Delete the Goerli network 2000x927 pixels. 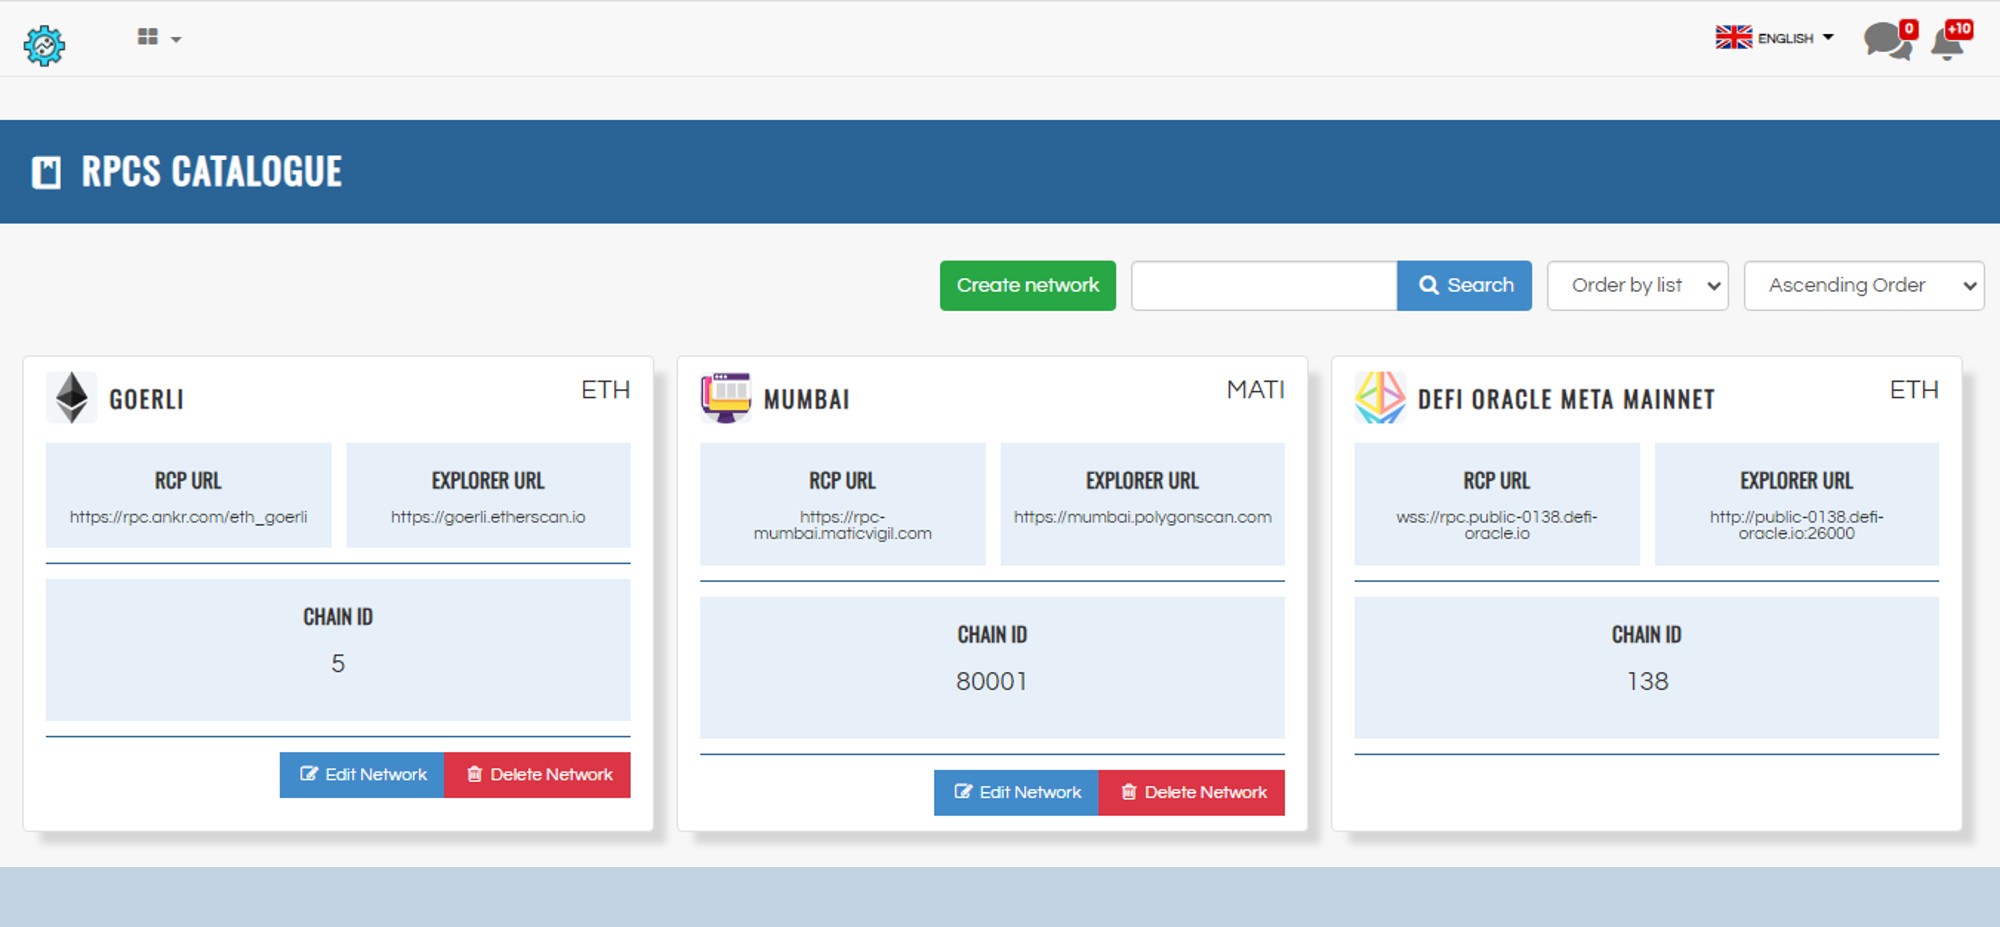(538, 775)
